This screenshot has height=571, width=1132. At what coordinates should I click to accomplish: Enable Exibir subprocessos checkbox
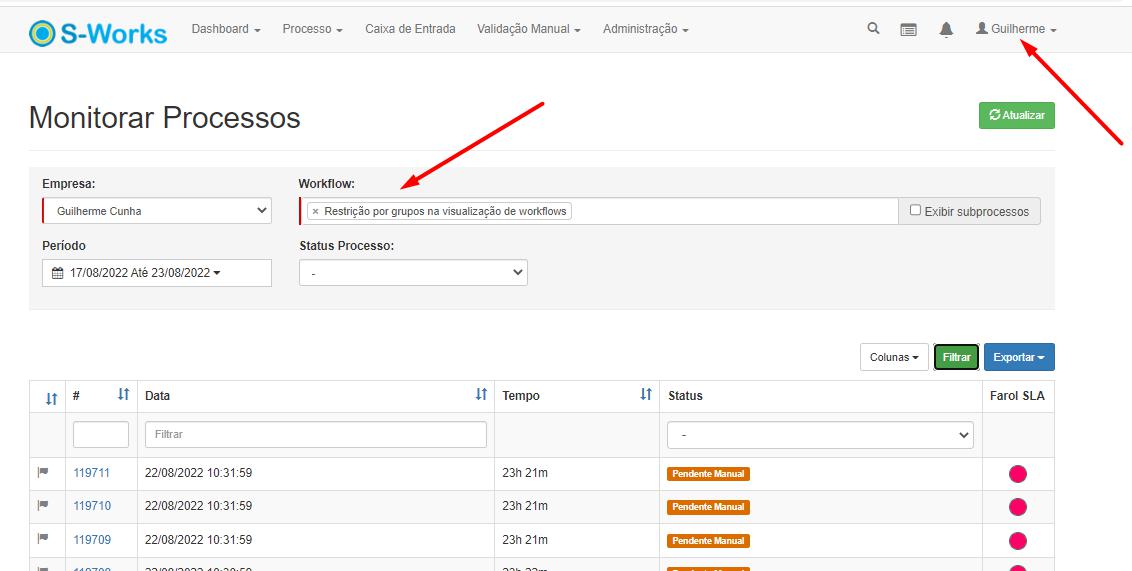(x=915, y=210)
